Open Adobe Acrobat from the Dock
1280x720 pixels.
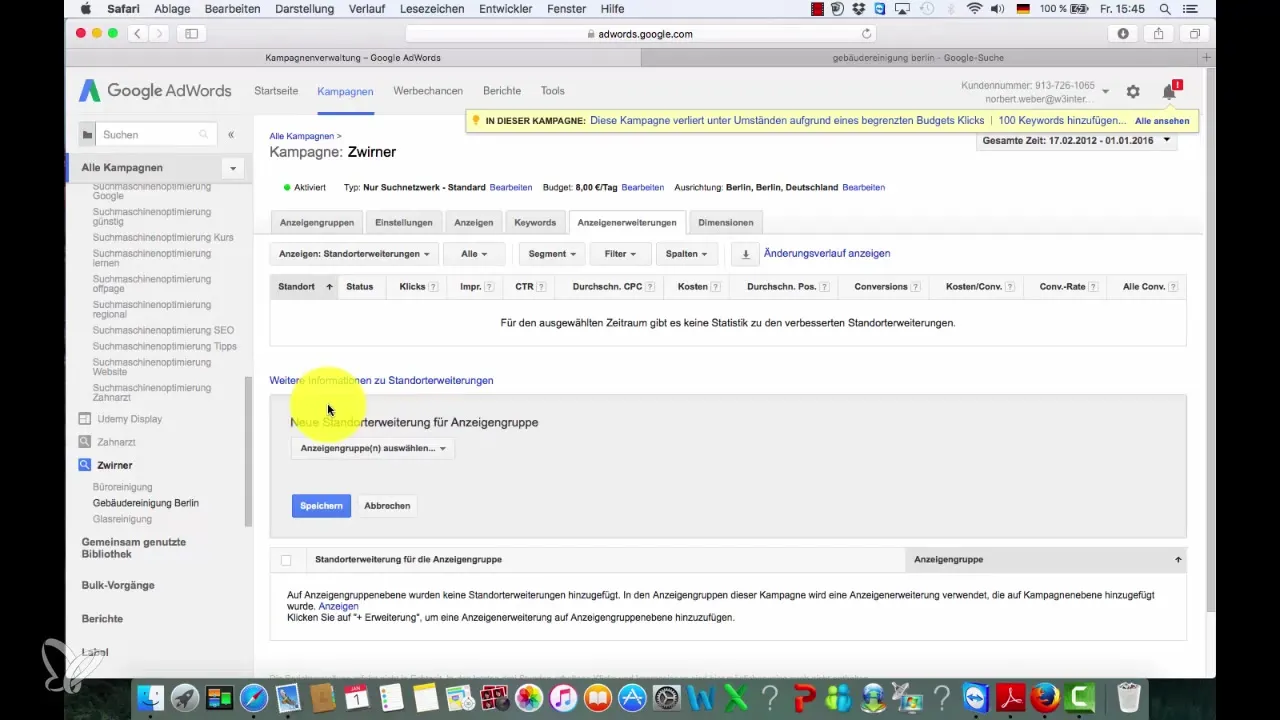tap(1010, 696)
